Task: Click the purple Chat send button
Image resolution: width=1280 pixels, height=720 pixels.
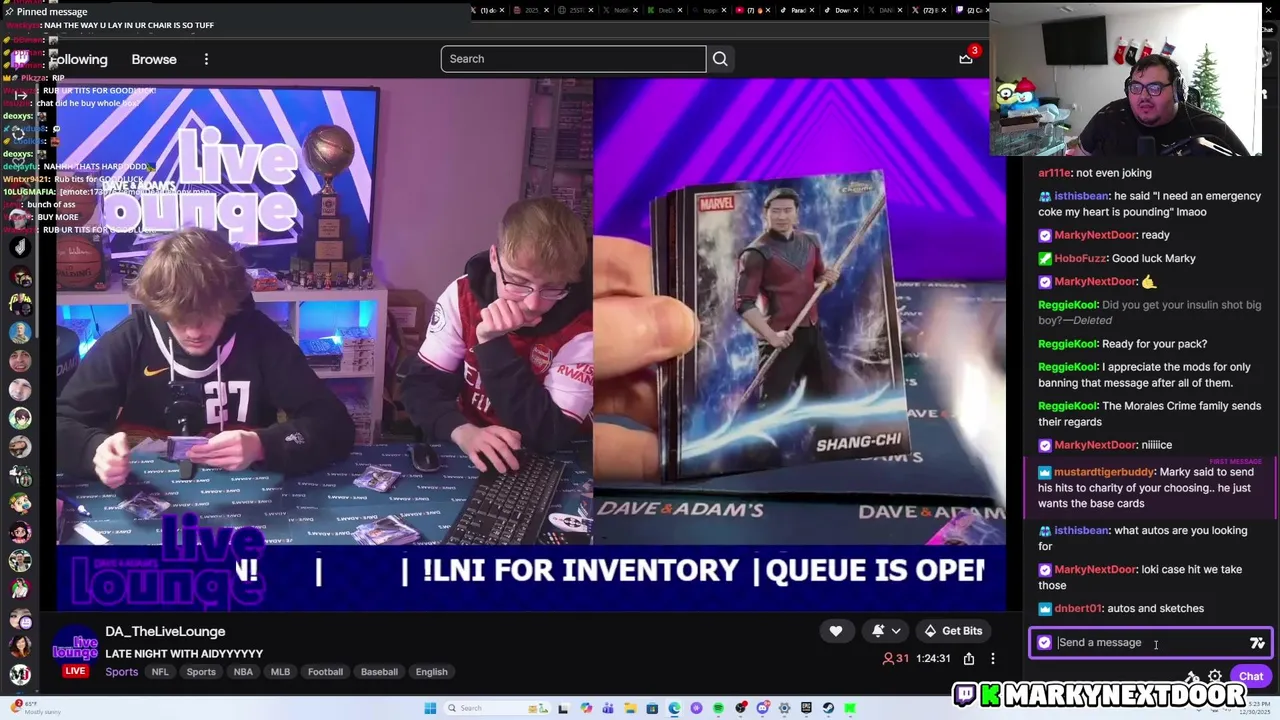Action: 1251,676
